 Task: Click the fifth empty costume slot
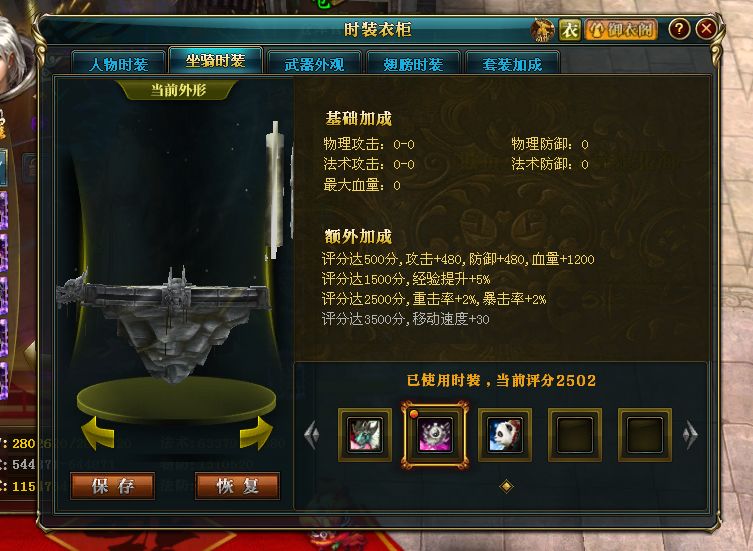[644, 435]
